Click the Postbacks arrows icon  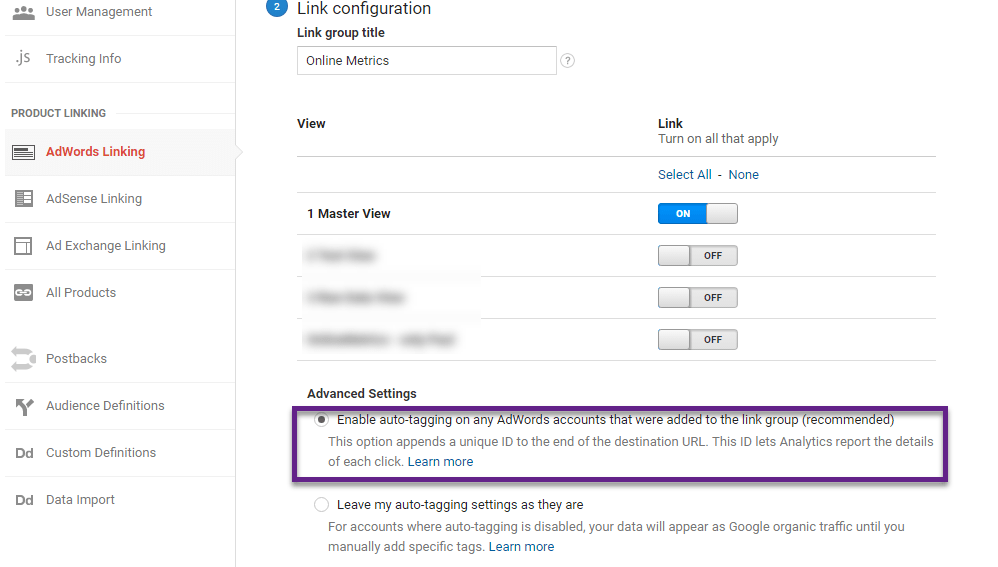click(24, 359)
